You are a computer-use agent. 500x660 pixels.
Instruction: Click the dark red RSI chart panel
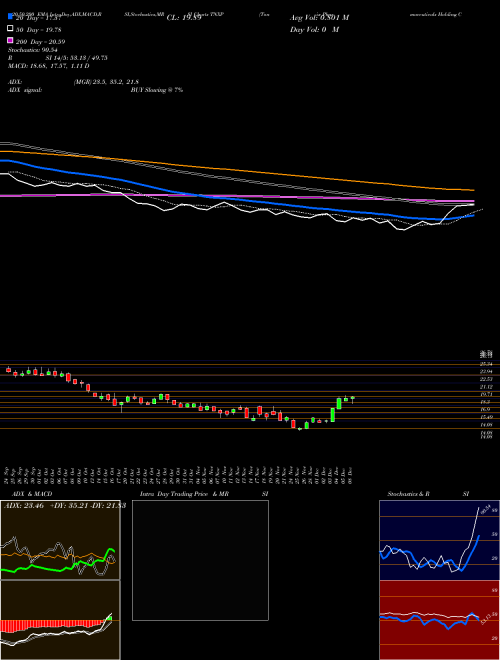pos(439,620)
